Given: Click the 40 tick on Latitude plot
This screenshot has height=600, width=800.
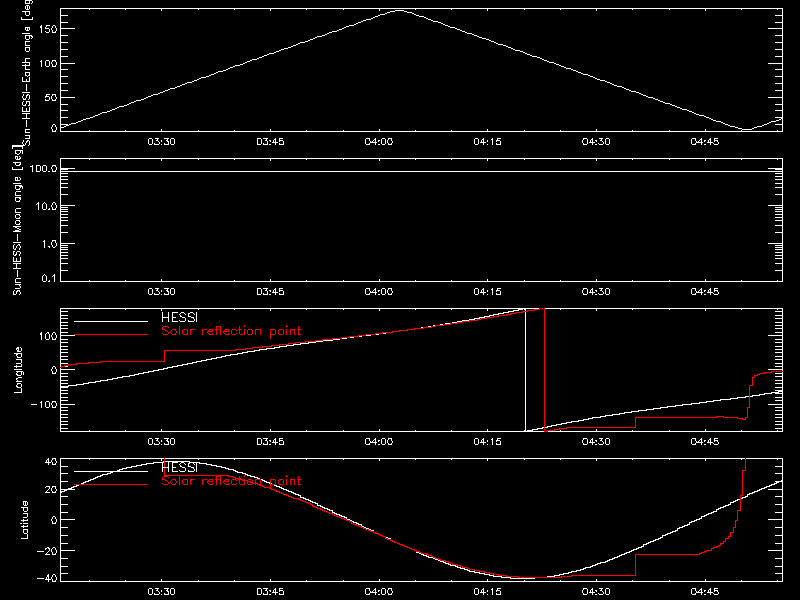Looking at the screenshot, I should pos(51,462).
